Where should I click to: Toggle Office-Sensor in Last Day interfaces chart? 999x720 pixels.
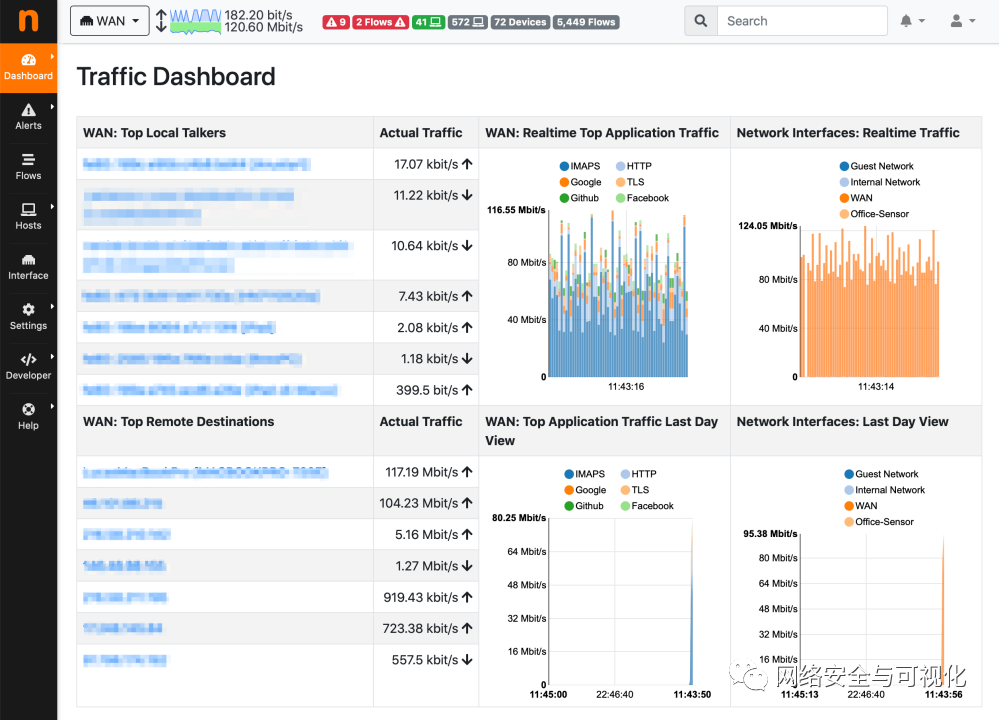coord(879,522)
